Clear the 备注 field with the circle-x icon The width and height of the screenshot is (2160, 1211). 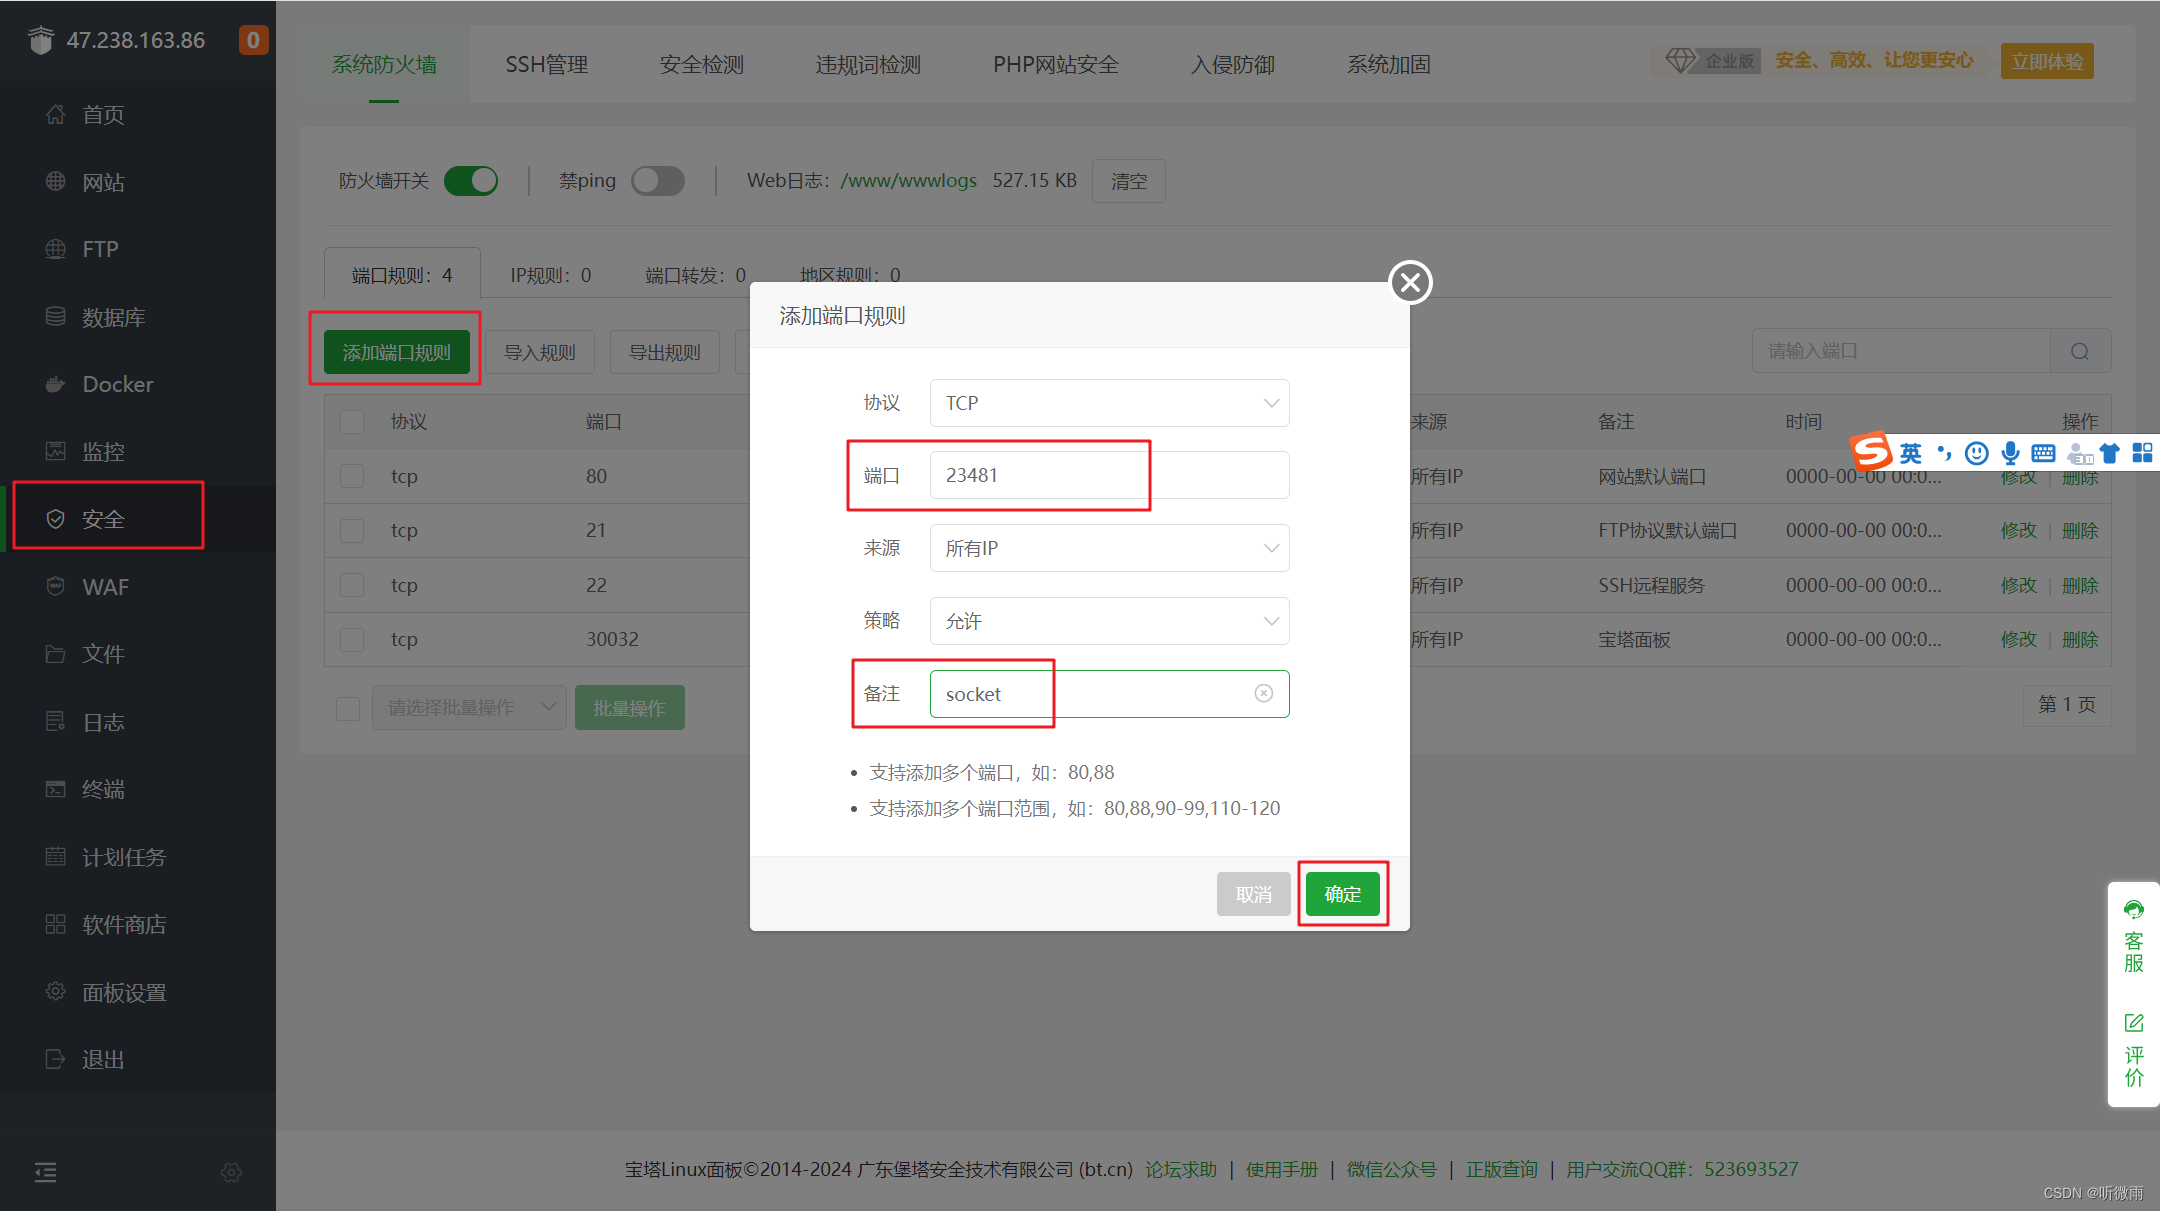(1264, 694)
